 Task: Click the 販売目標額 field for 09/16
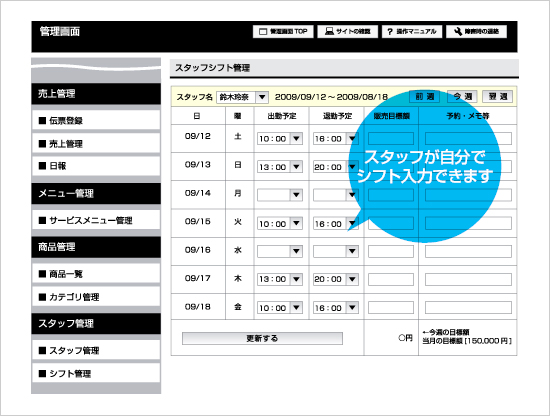coord(391,251)
